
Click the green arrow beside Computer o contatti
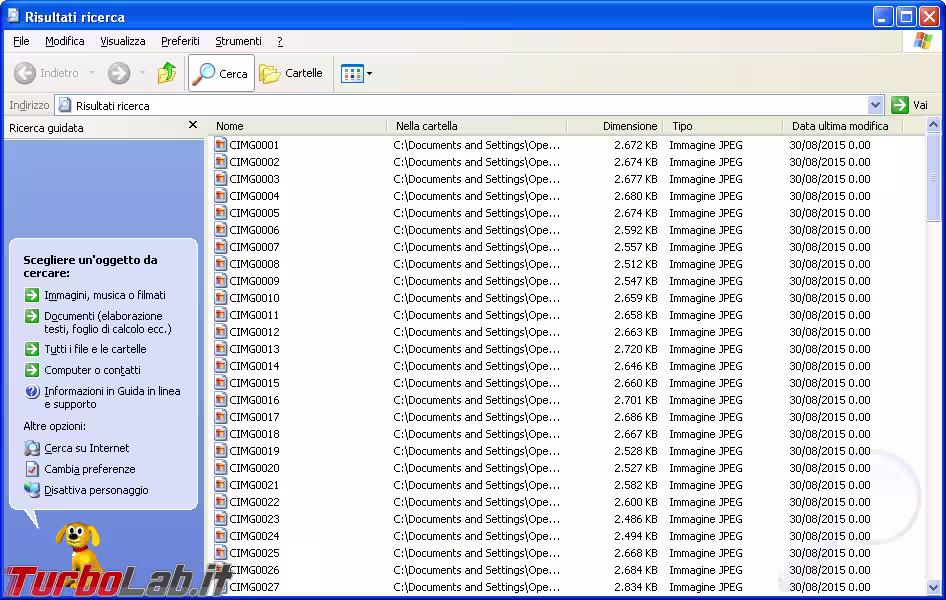pos(31,370)
